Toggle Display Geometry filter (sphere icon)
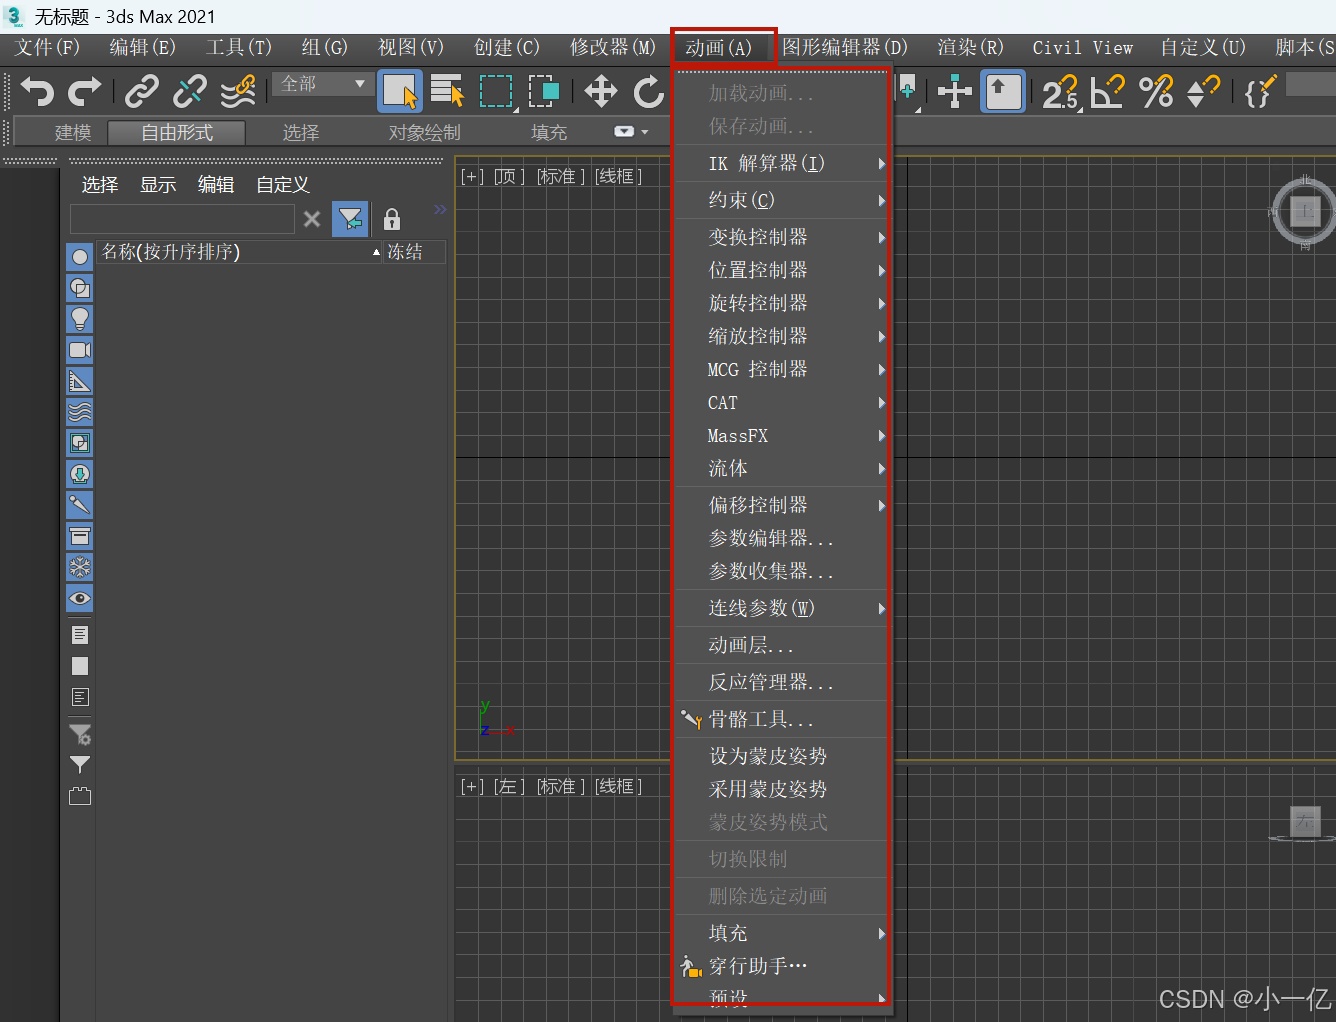The width and height of the screenshot is (1336, 1022). pyautogui.click(x=80, y=257)
